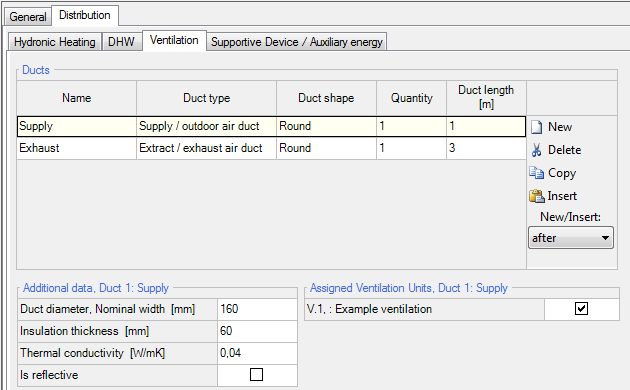The image size is (630, 390).
Task: Open Supportive Device / Auxiliary energy tab
Action: tap(297, 42)
